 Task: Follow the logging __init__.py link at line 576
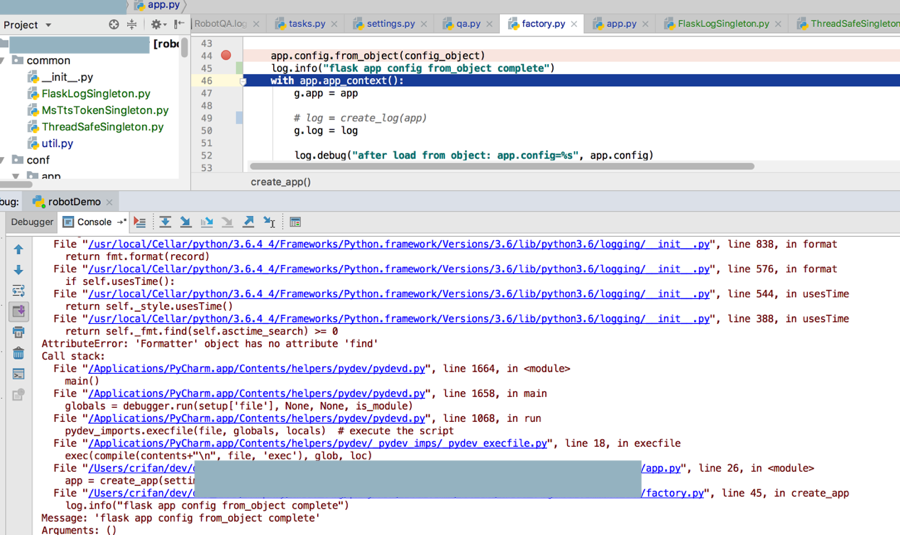click(x=398, y=269)
